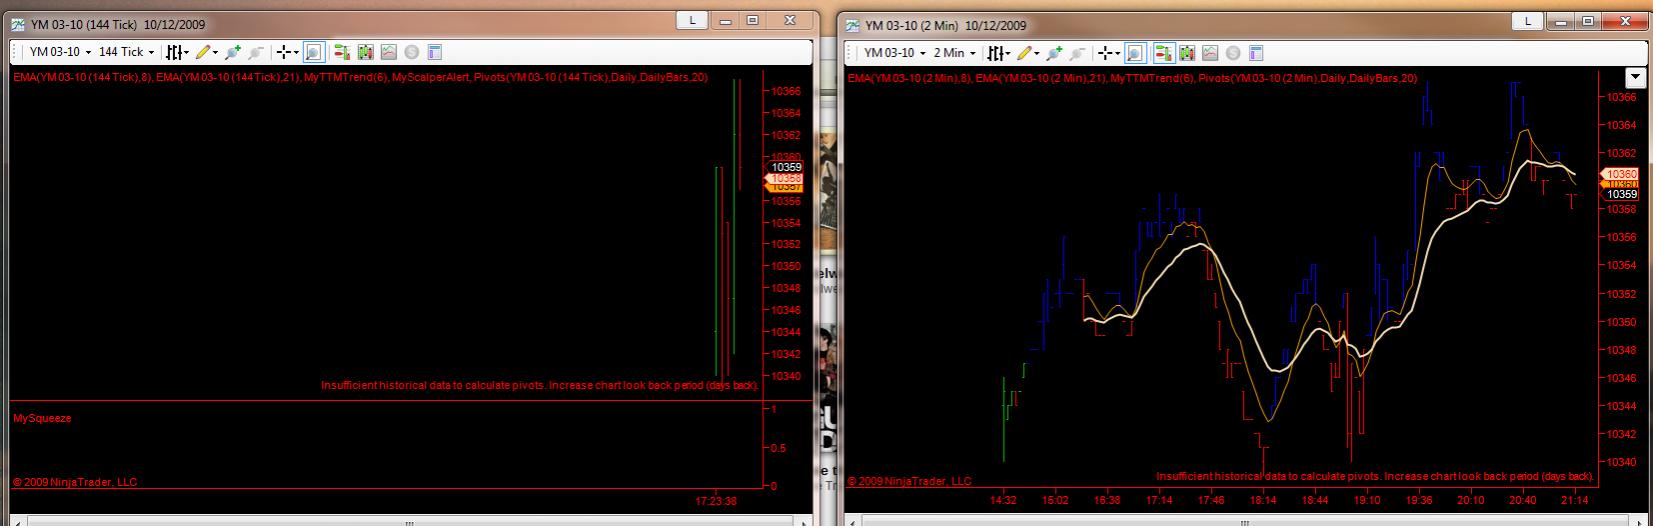Screen dimensions: 1653x526
Task: Click the 19:36 time axis label
Action: pos(1419,500)
